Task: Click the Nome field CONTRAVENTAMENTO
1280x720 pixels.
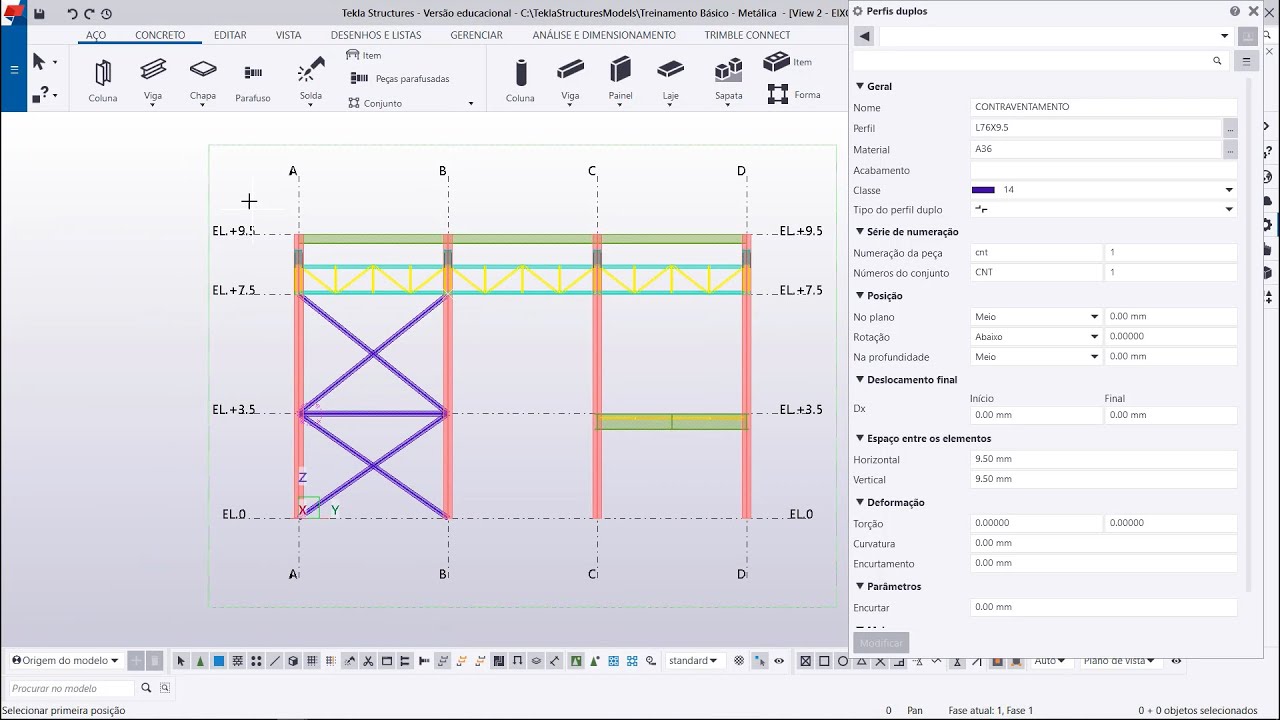Action: [1104, 107]
